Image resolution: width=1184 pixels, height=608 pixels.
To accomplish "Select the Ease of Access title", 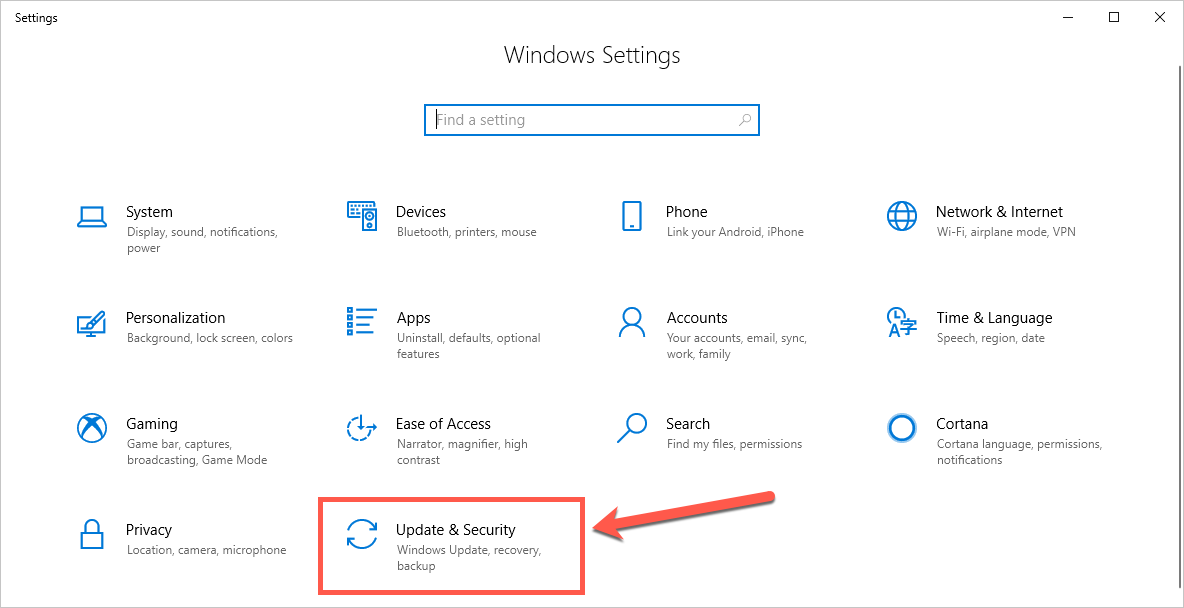I will click(443, 424).
